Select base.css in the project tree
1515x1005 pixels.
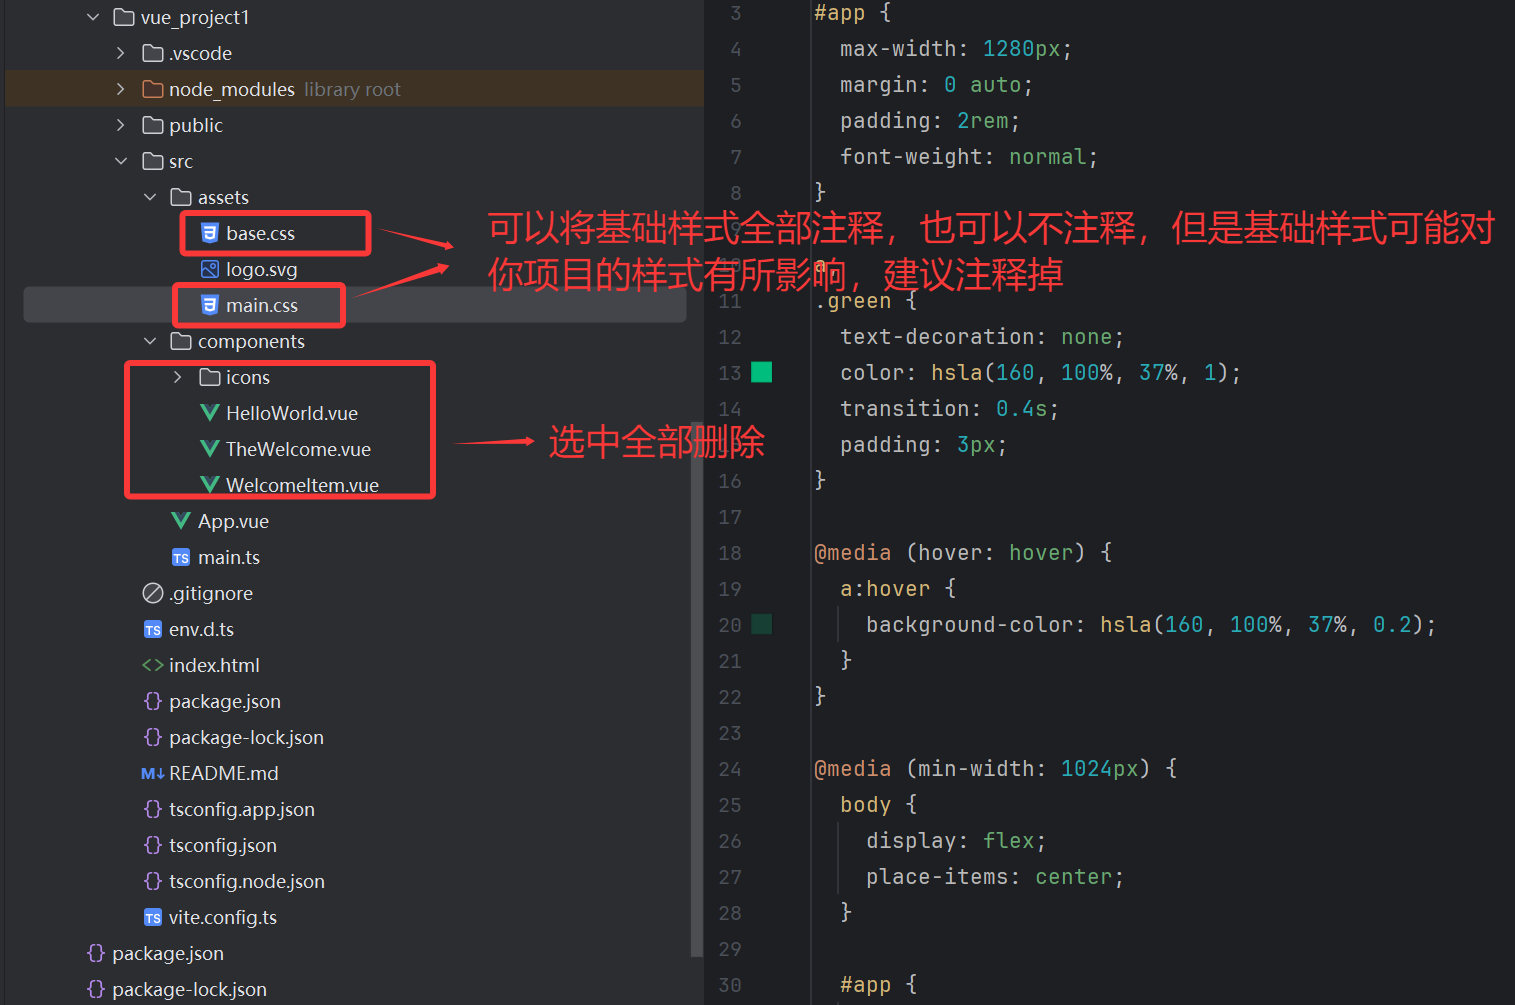click(x=260, y=233)
